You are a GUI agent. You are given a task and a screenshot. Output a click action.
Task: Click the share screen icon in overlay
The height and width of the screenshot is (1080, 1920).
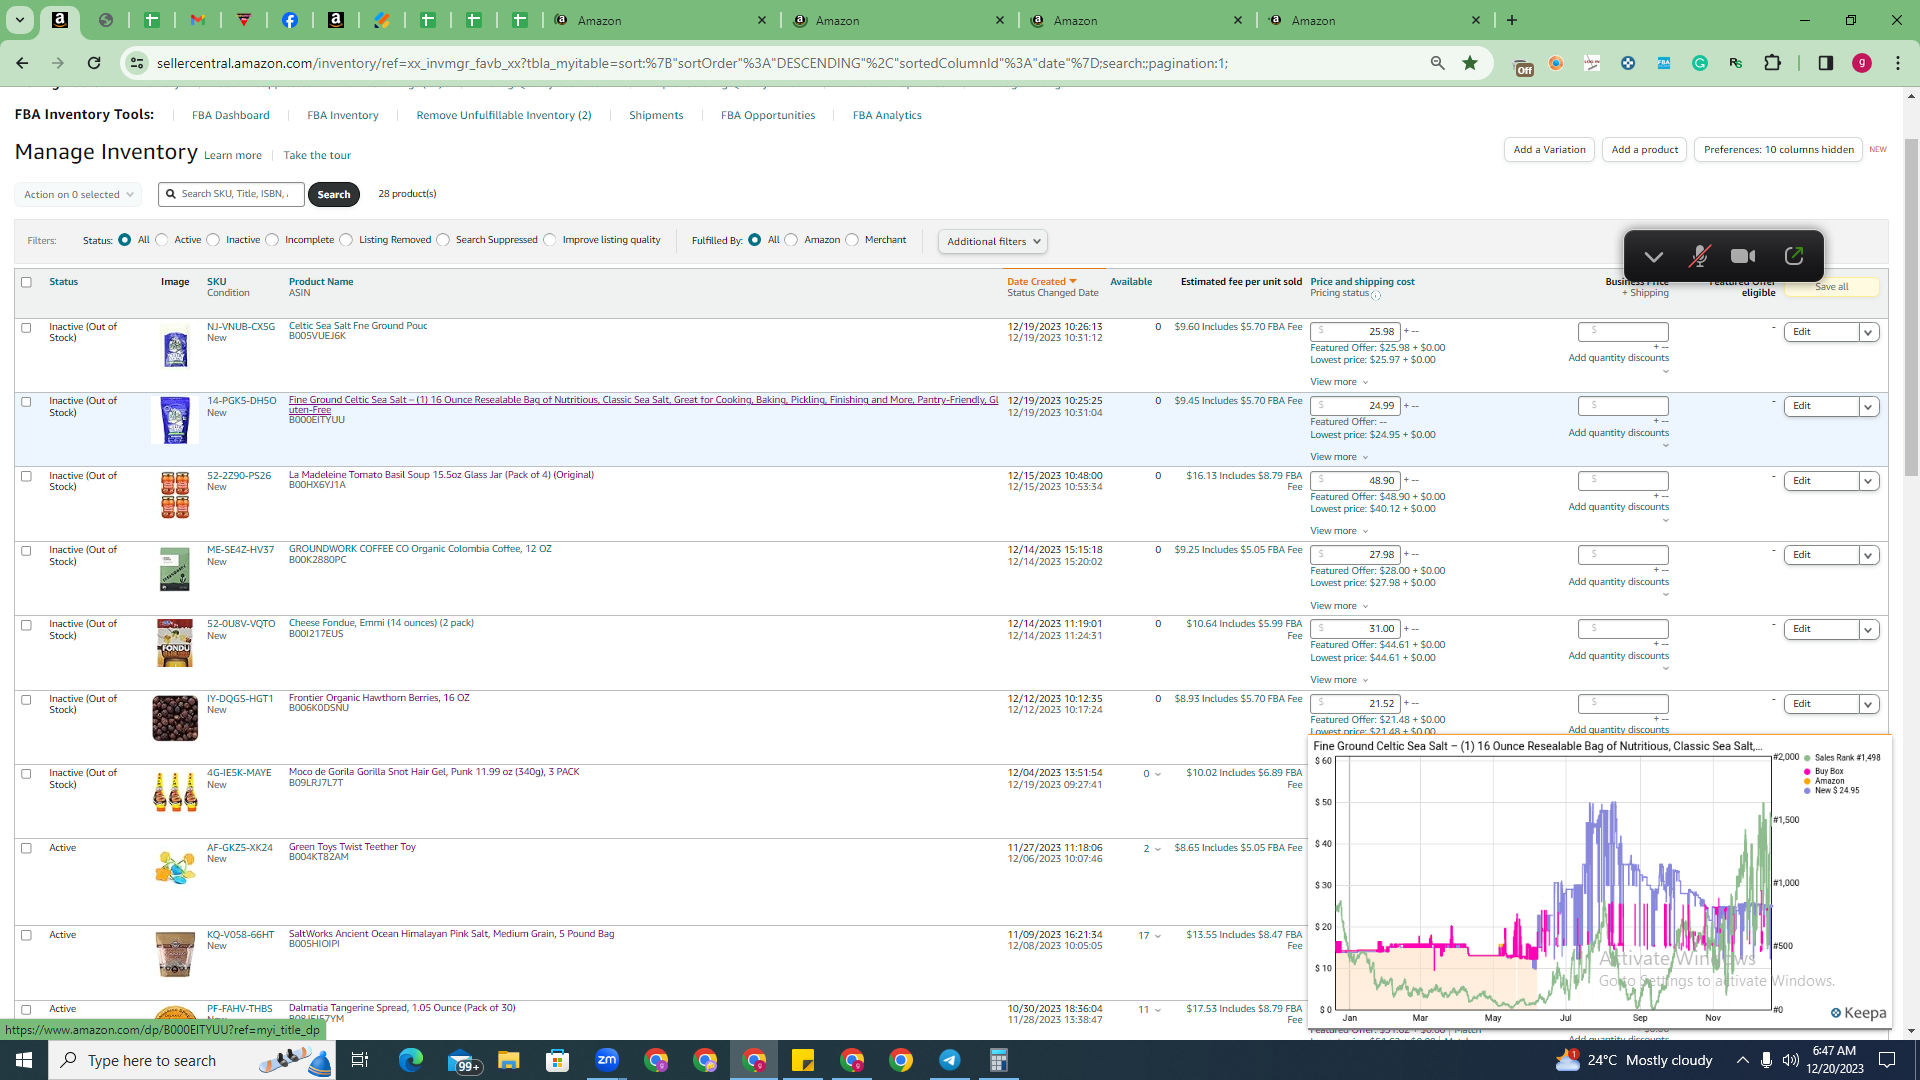[x=1794, y=257]
